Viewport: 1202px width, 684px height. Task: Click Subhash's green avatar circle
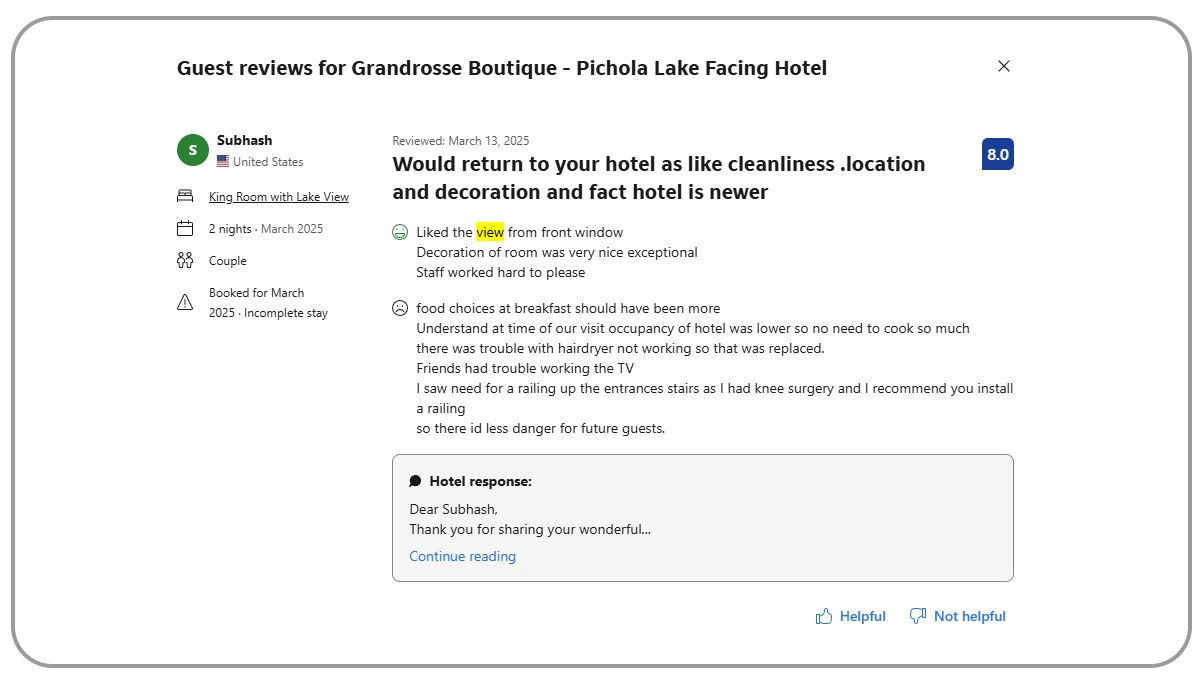(192, 150)
